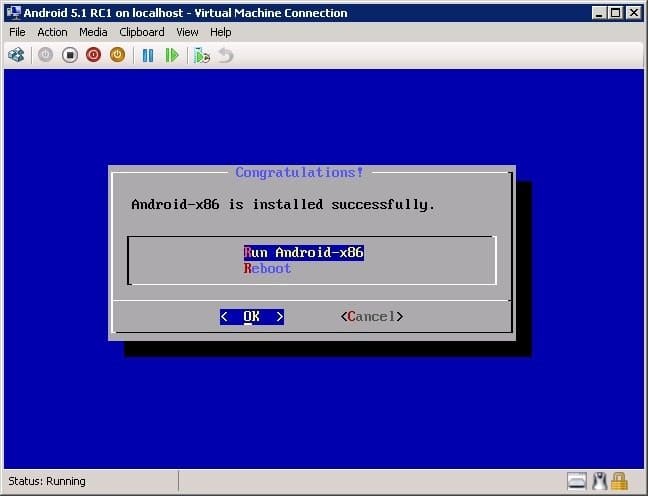
Task: Reset the VM with the green play icon
Action: [x=172, y=55]
